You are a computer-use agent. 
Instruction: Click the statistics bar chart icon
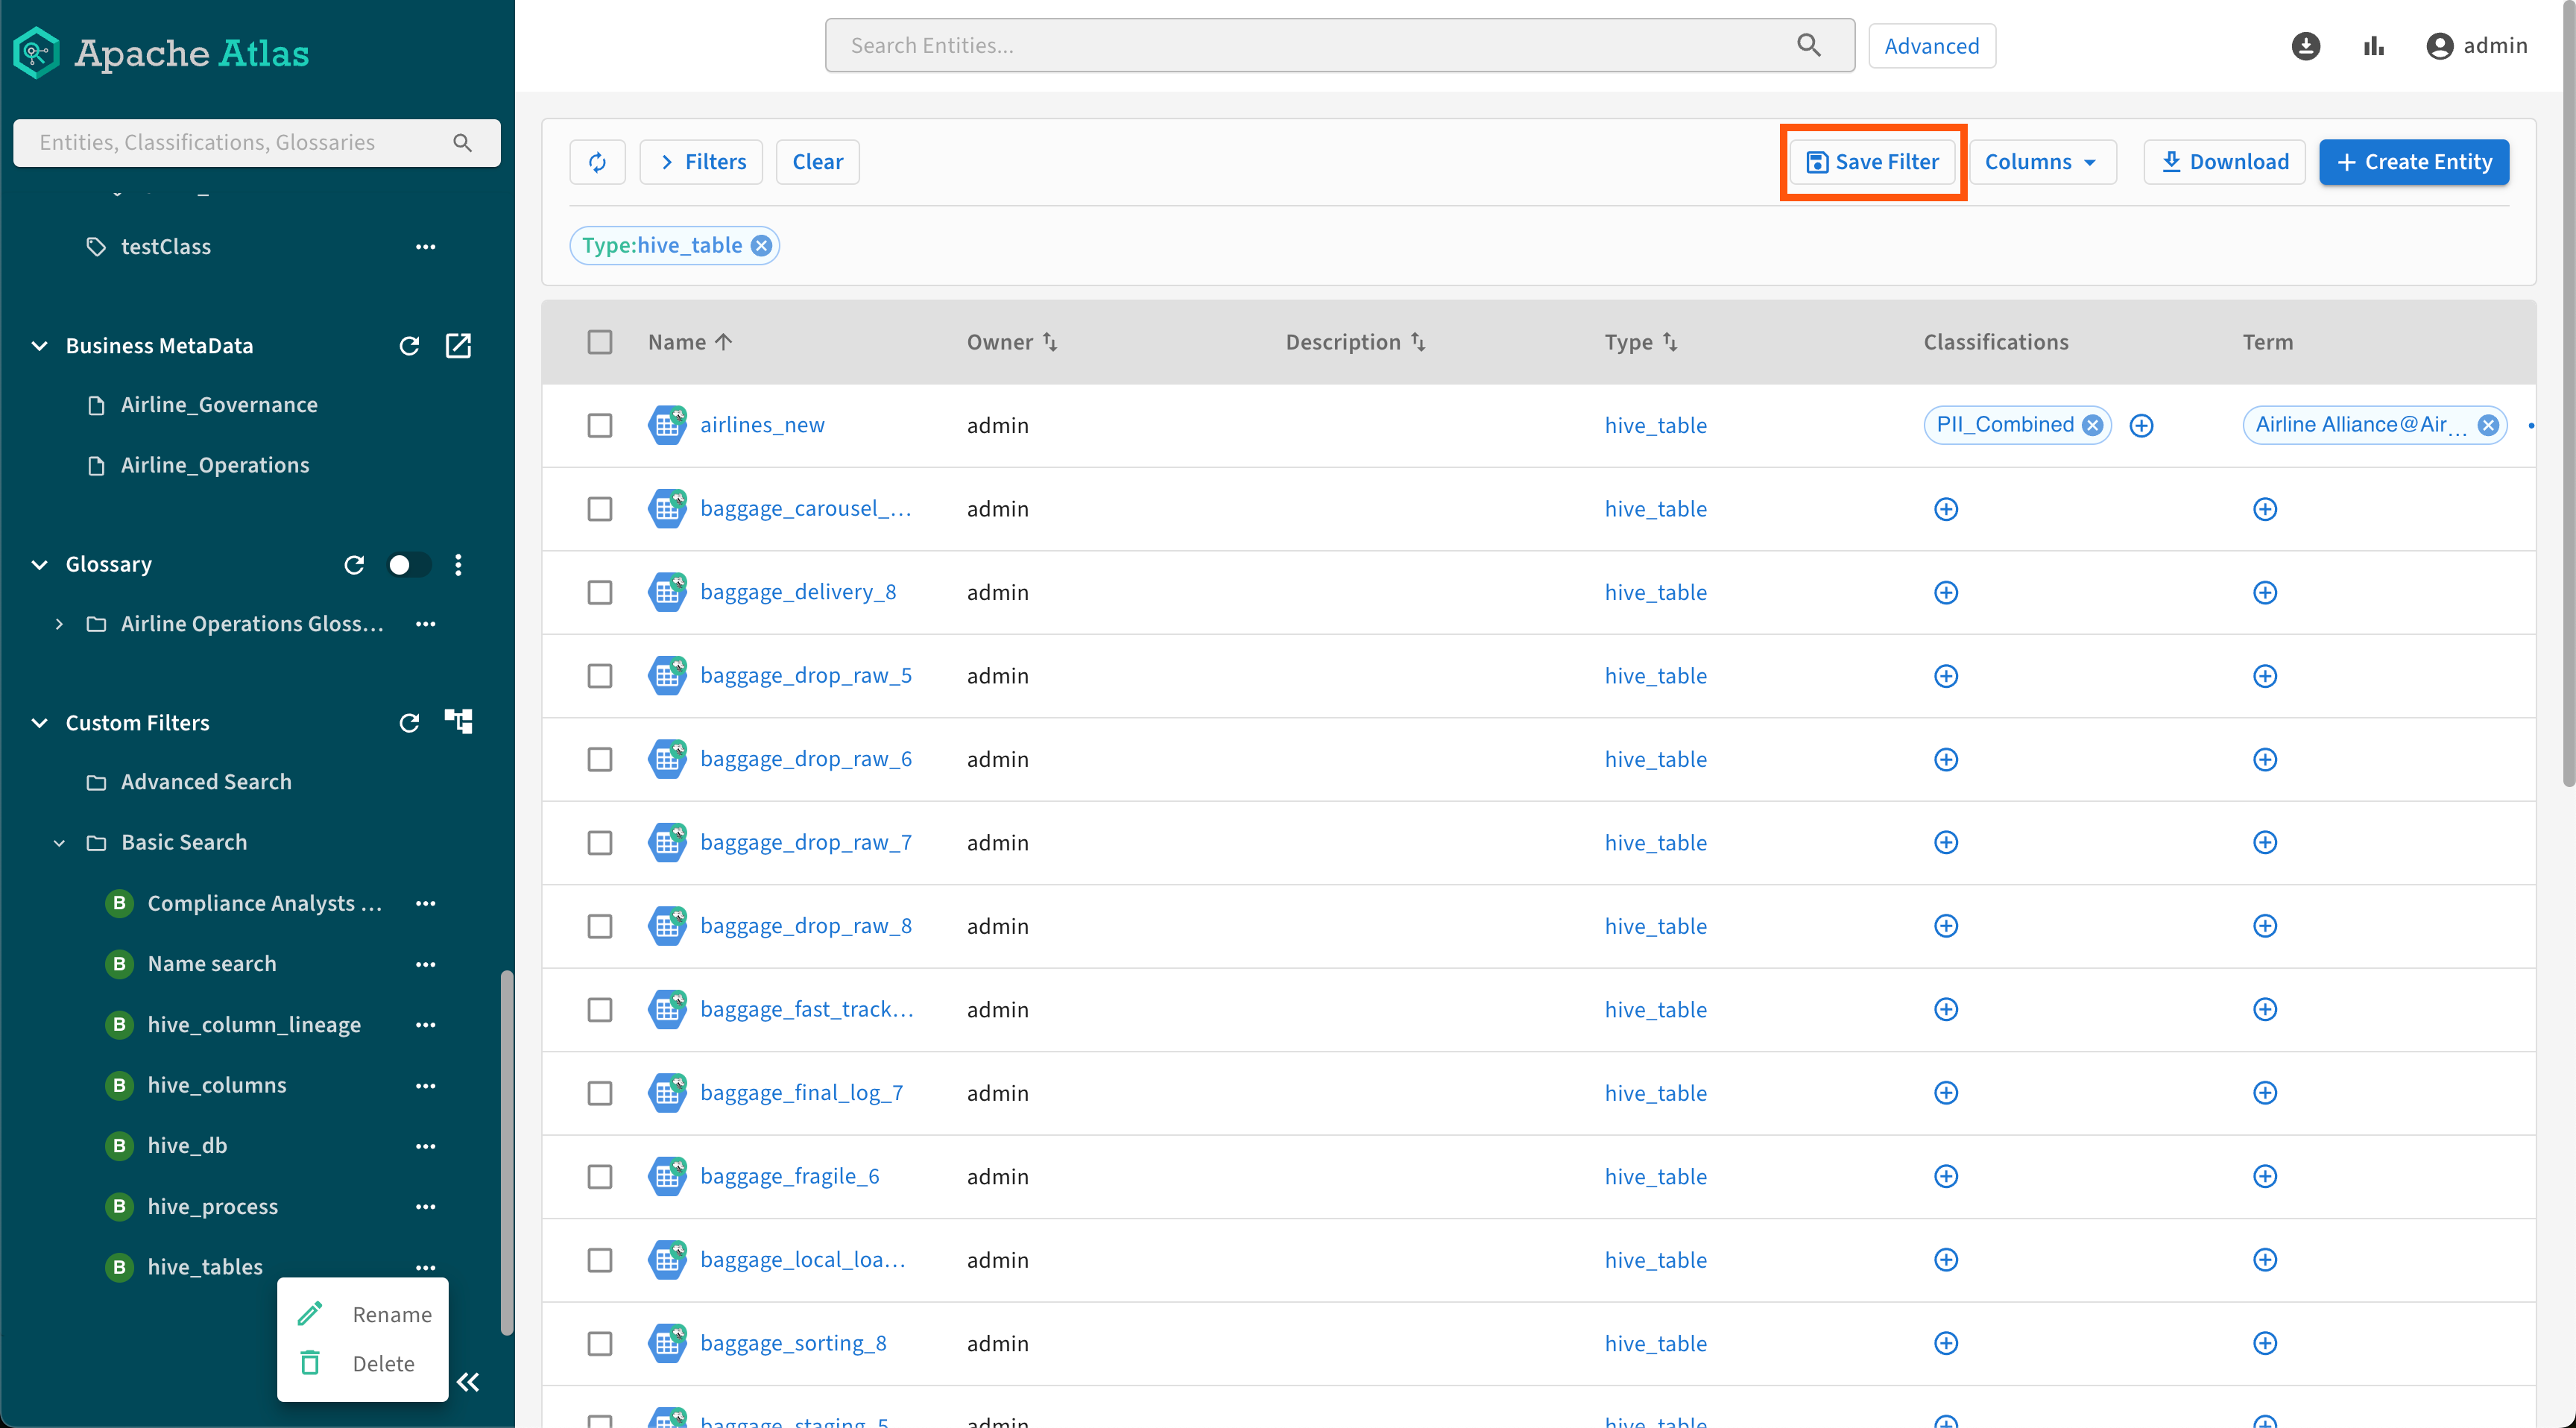(x=2373, y=46)
